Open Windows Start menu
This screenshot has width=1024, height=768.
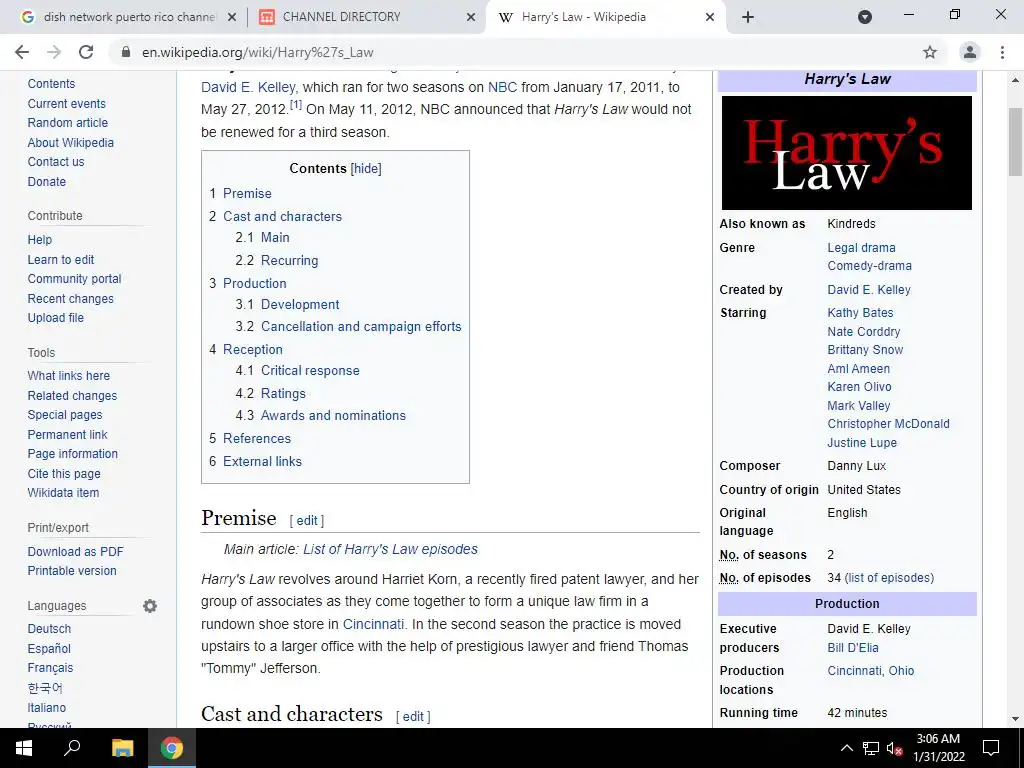(24, 748)
